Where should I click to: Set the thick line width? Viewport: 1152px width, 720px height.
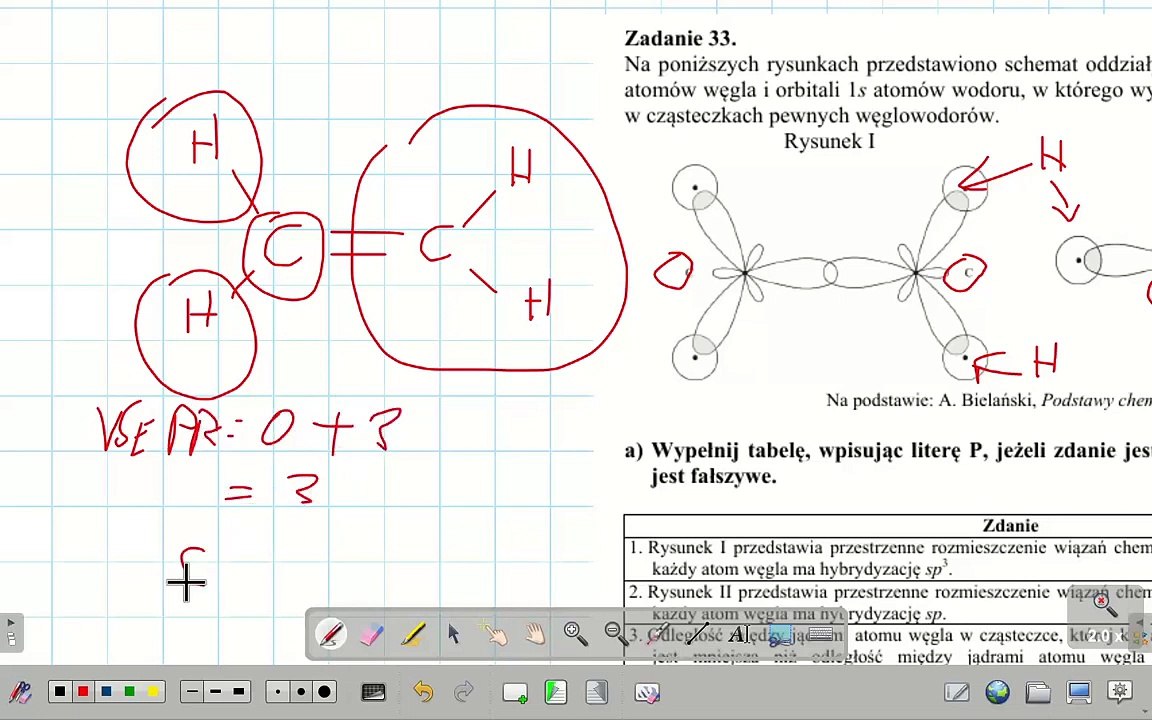(239, 691)
